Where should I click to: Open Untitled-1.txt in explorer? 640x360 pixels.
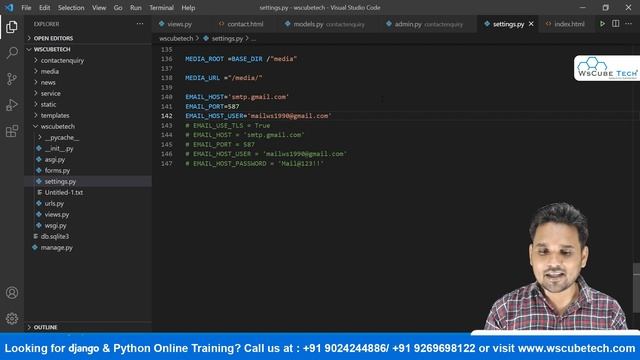88,192
